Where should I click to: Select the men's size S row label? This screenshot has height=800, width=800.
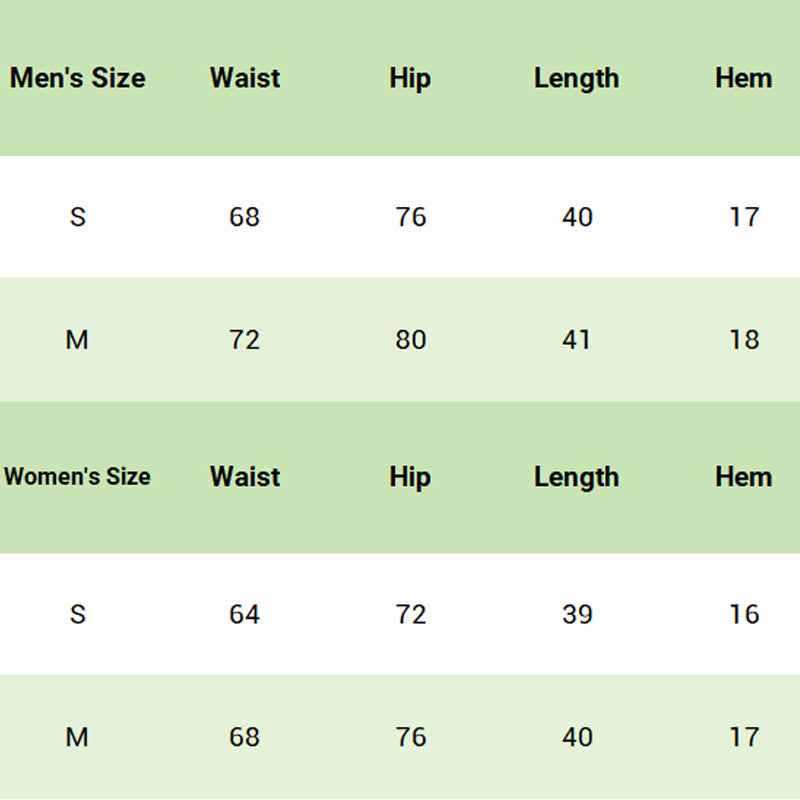point(78,217)
